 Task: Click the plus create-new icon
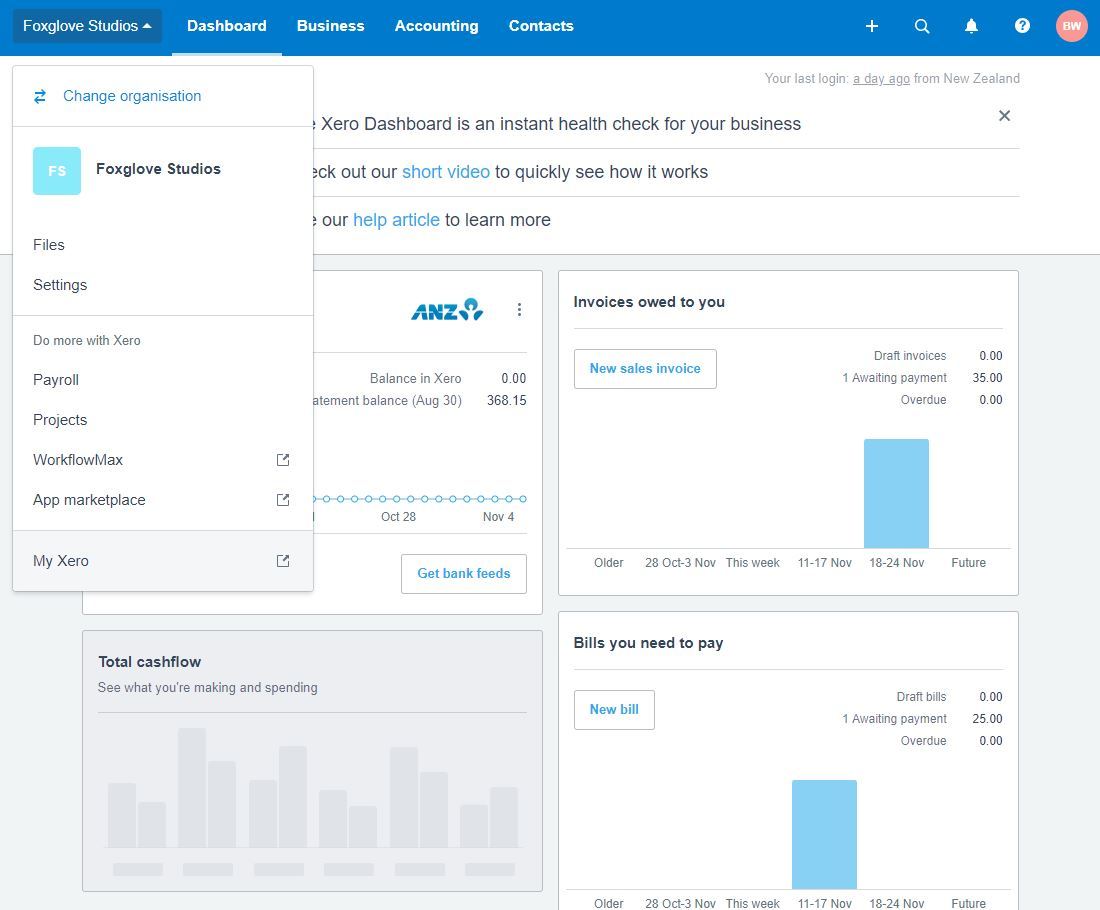click(x=871, y=26)
